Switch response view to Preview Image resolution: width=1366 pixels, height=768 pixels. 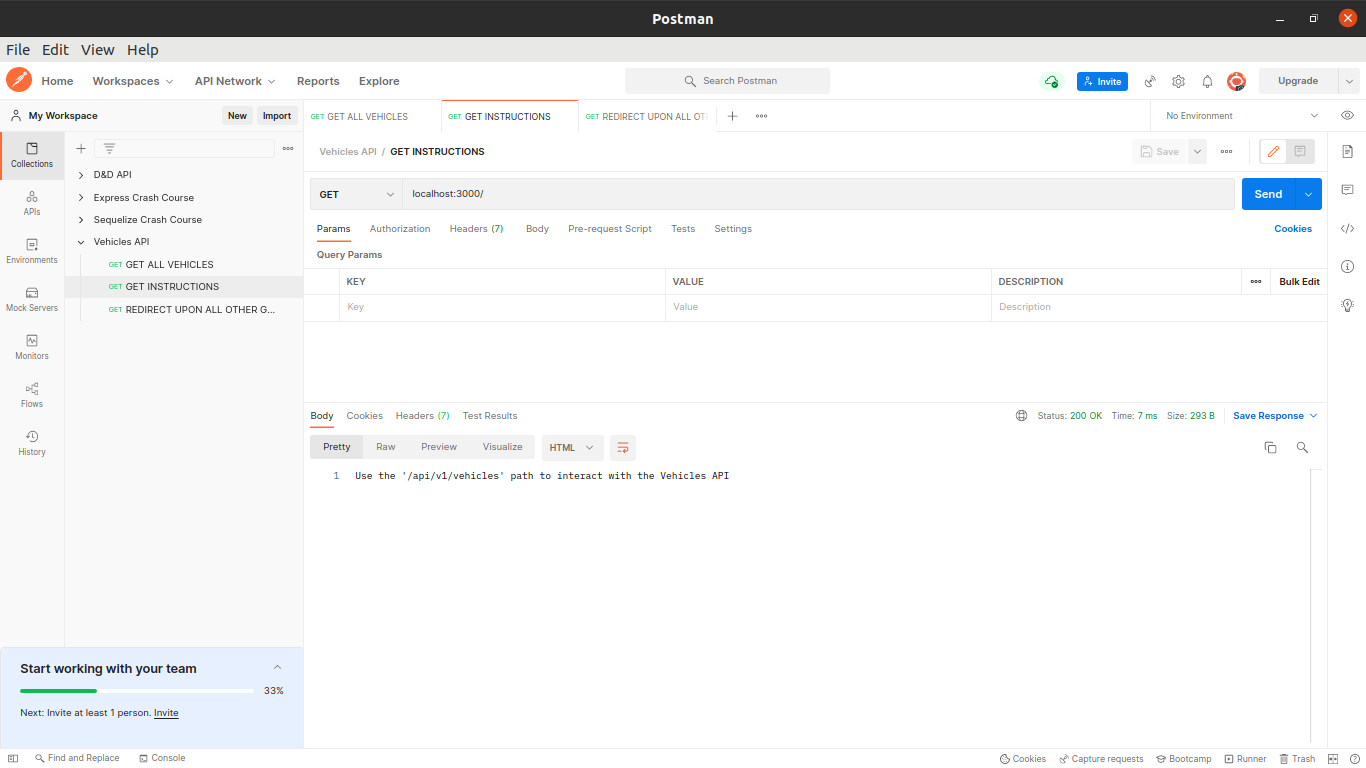click(439, 446)
